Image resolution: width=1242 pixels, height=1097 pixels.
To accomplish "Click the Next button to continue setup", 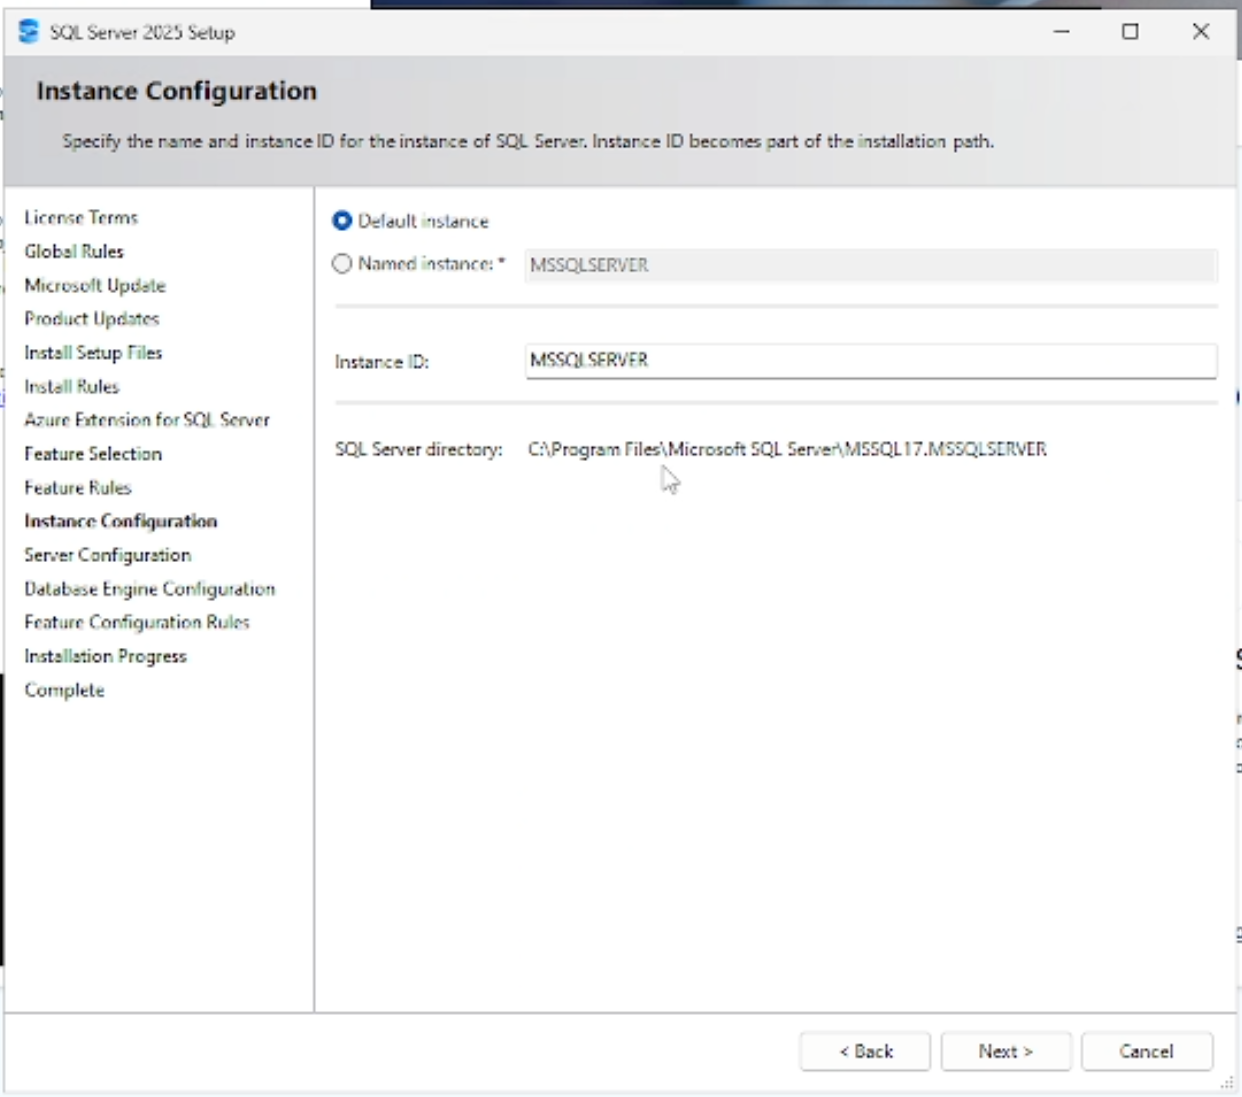I will (x=1005, y=1051).
